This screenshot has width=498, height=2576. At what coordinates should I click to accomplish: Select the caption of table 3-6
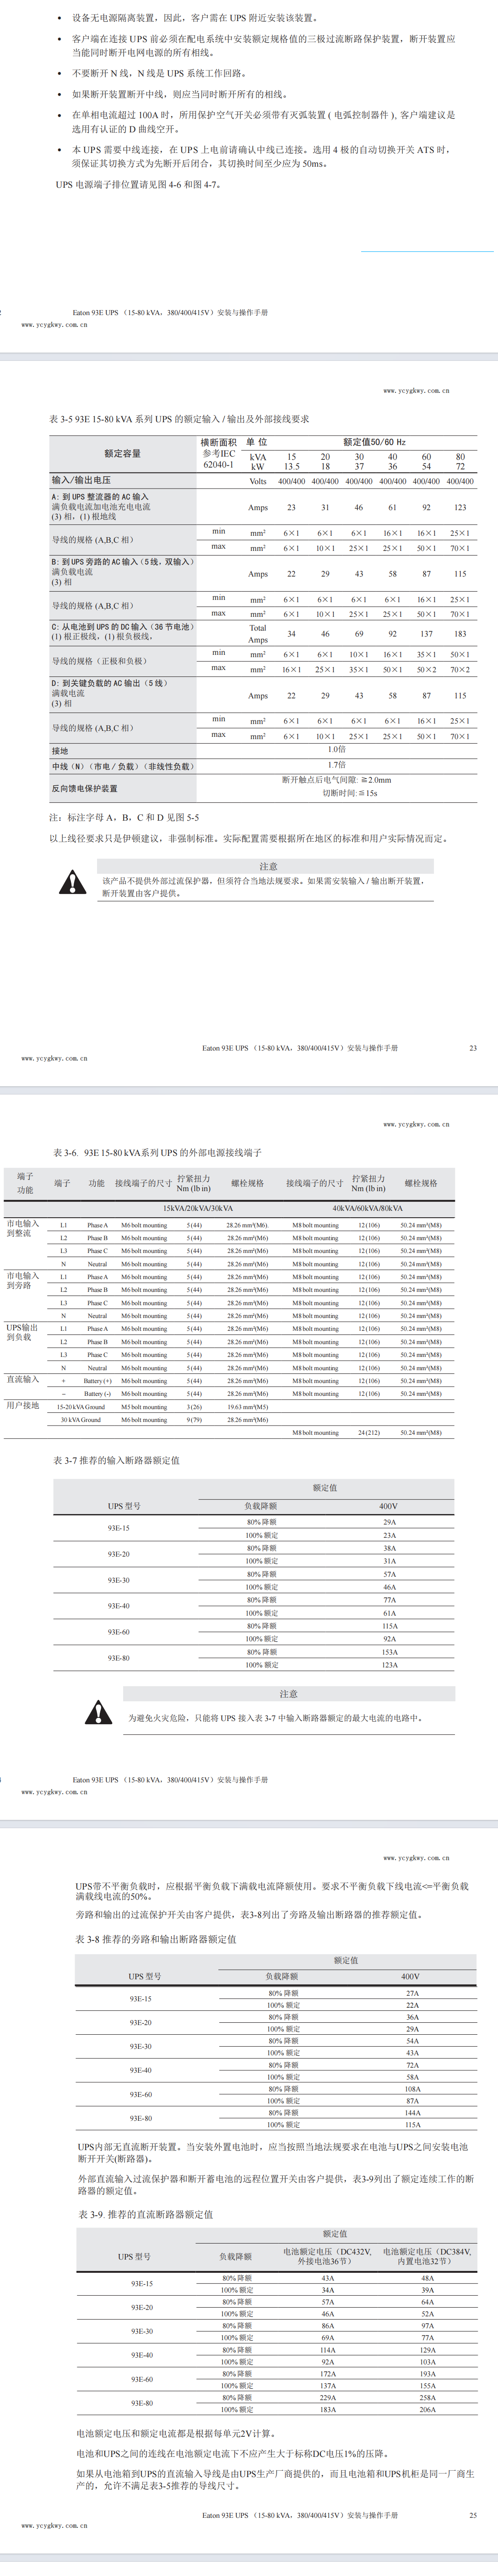coord(158,1152)
